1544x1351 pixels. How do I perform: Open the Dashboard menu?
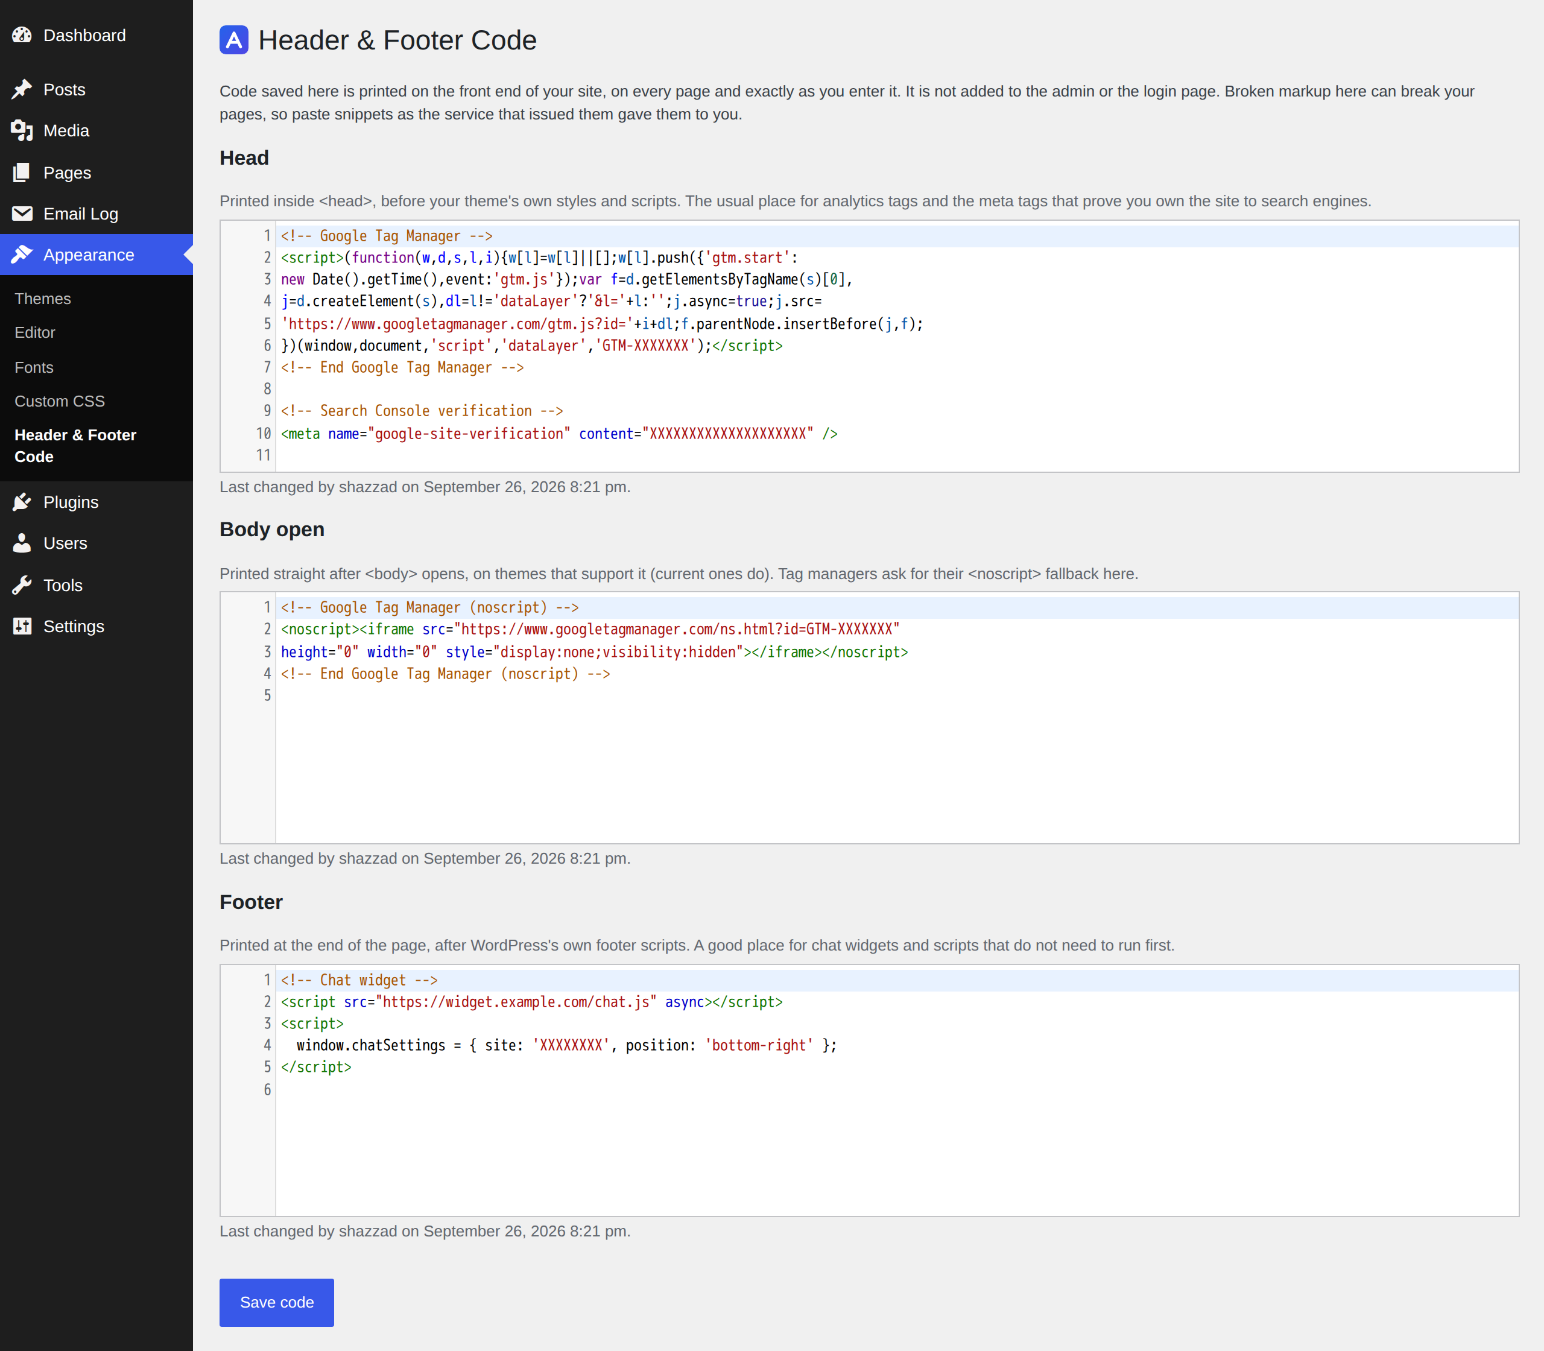point(96,35)
